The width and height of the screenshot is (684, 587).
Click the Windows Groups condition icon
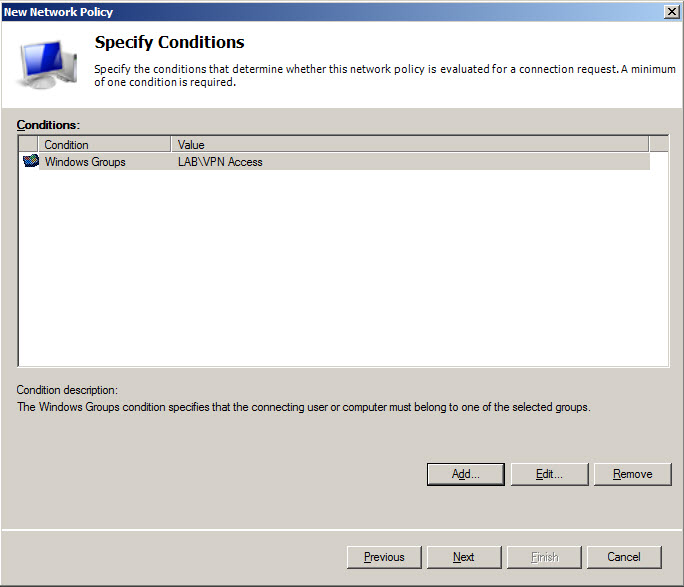coord(31,161)
